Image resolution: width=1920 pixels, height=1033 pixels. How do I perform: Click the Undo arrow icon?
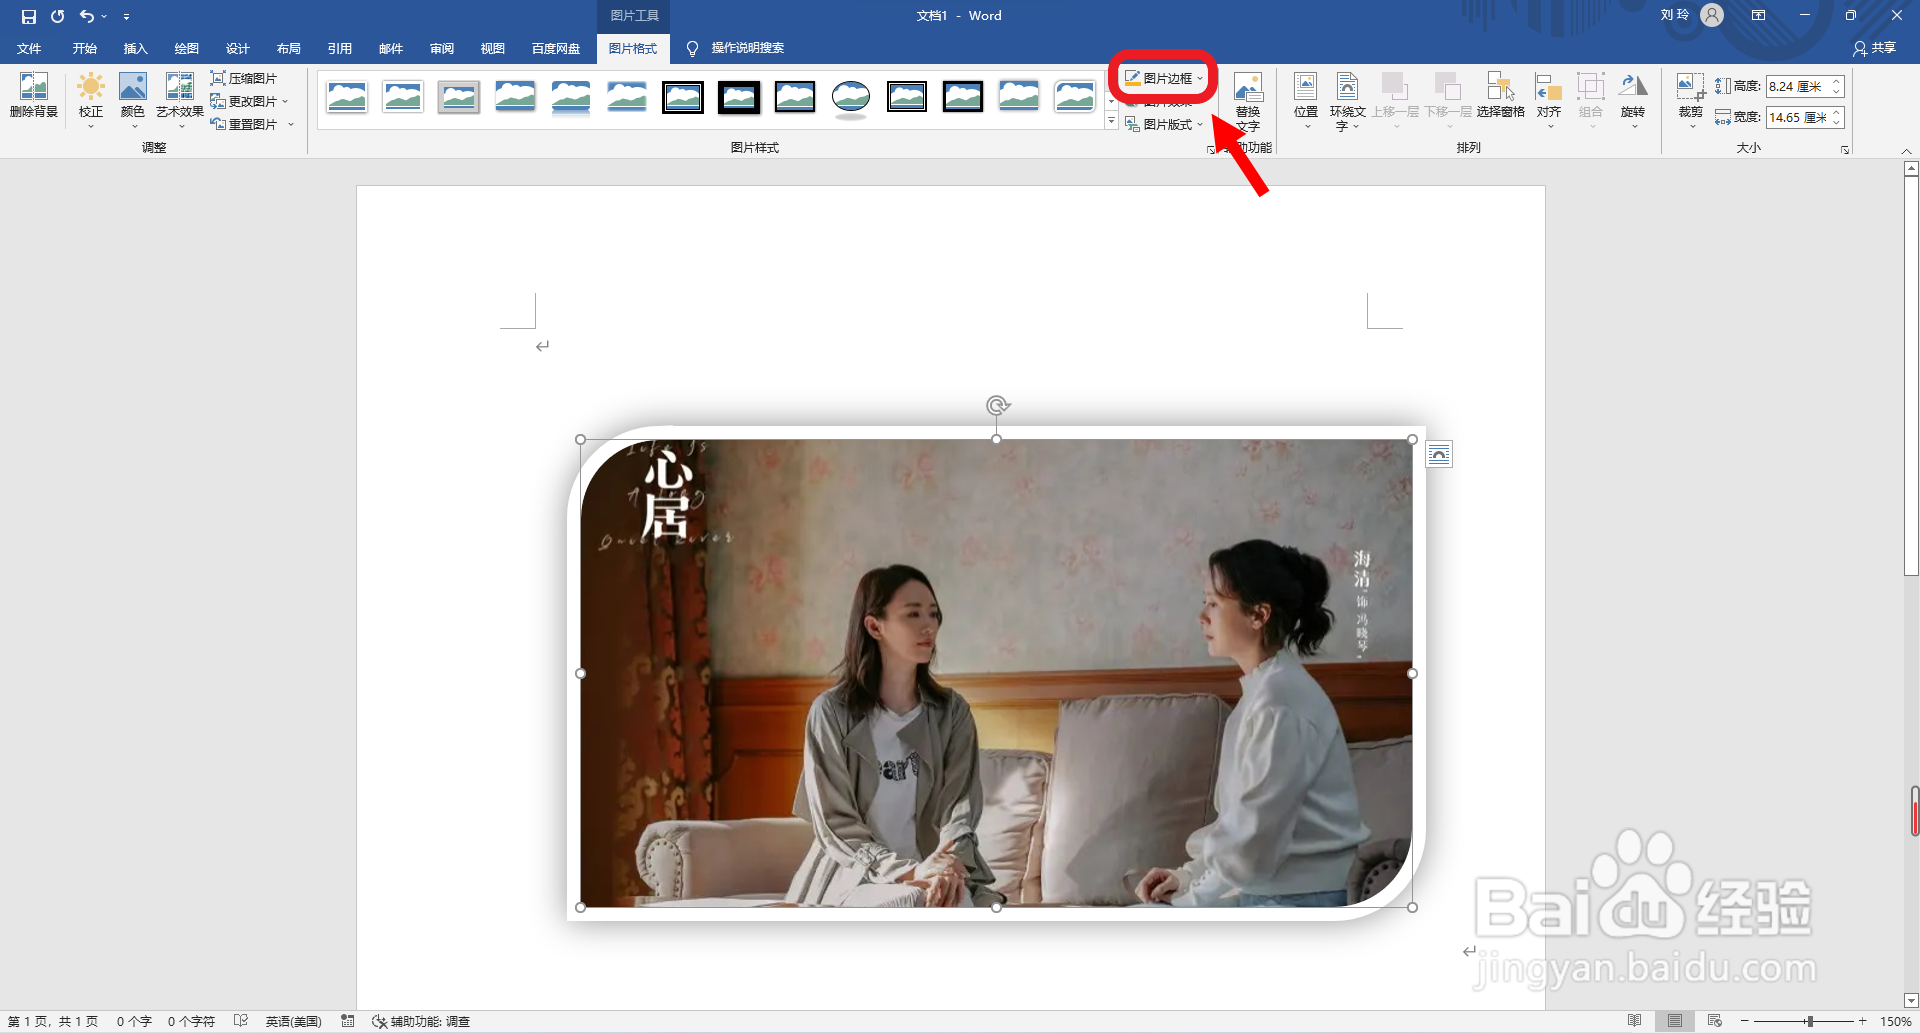87,16
